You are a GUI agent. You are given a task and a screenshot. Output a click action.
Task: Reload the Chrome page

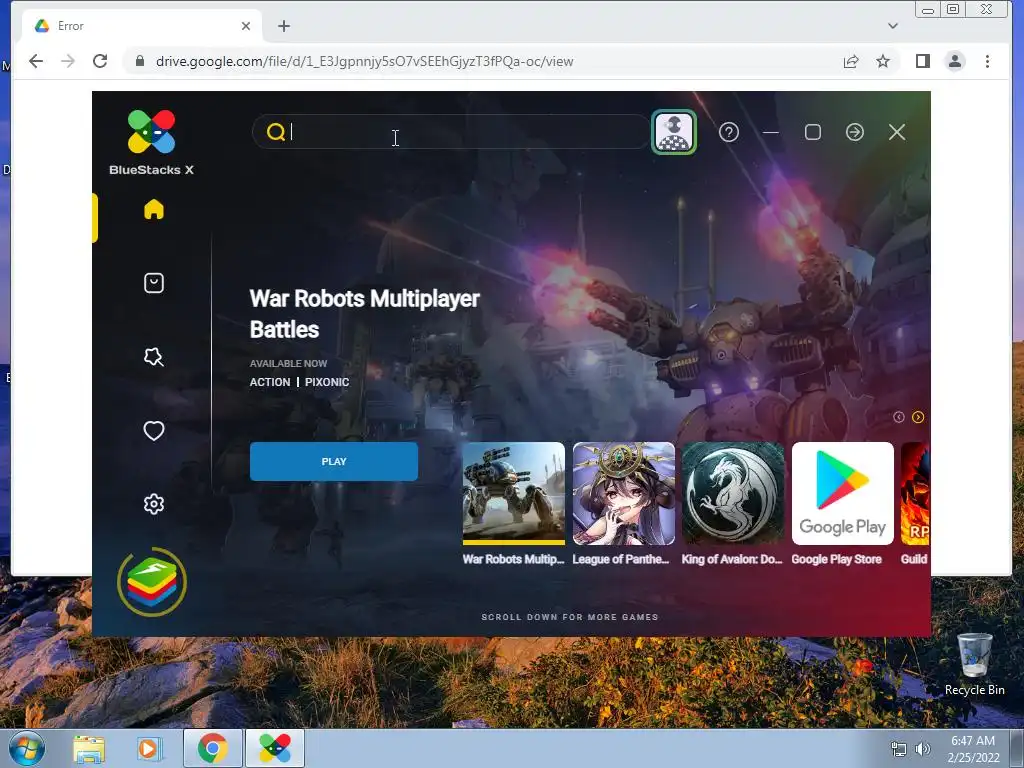100,61
